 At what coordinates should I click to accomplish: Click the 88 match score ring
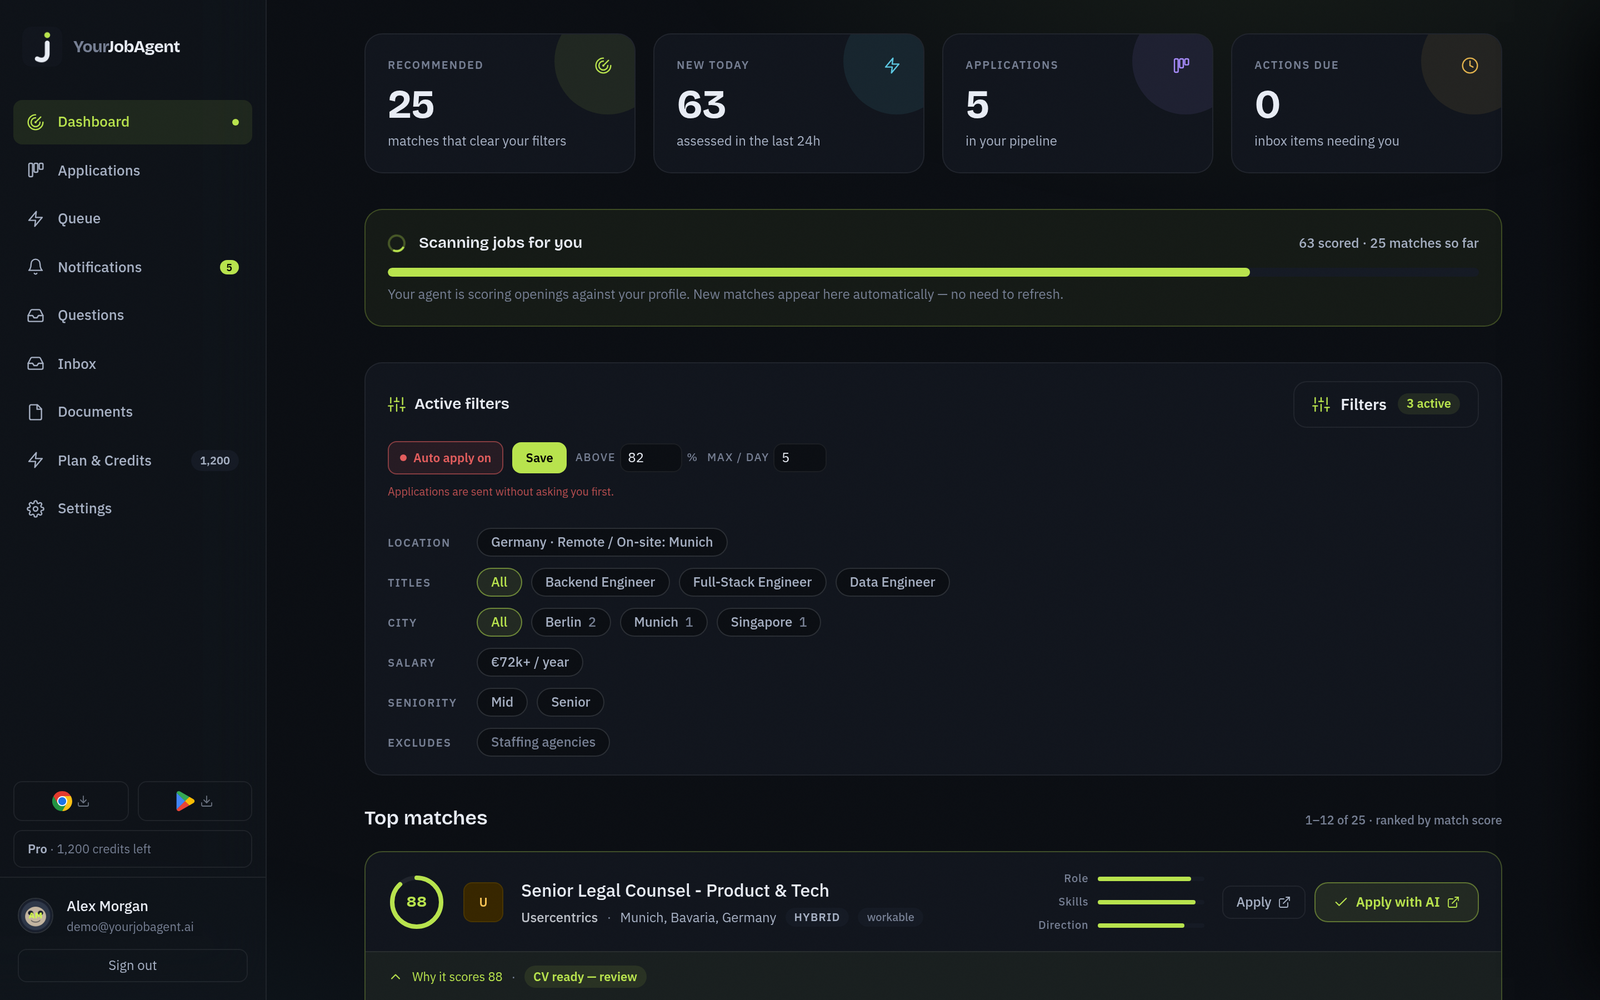click(x=416, y=902)
